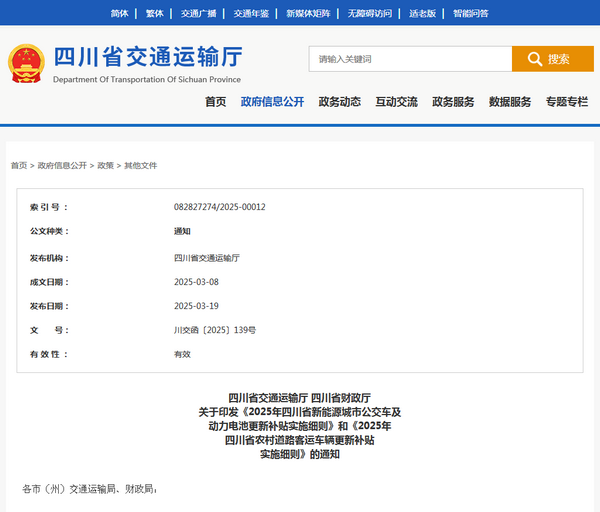600x512 pixels.
Task: Click the national emblem logo
Action: pos(24,63)
